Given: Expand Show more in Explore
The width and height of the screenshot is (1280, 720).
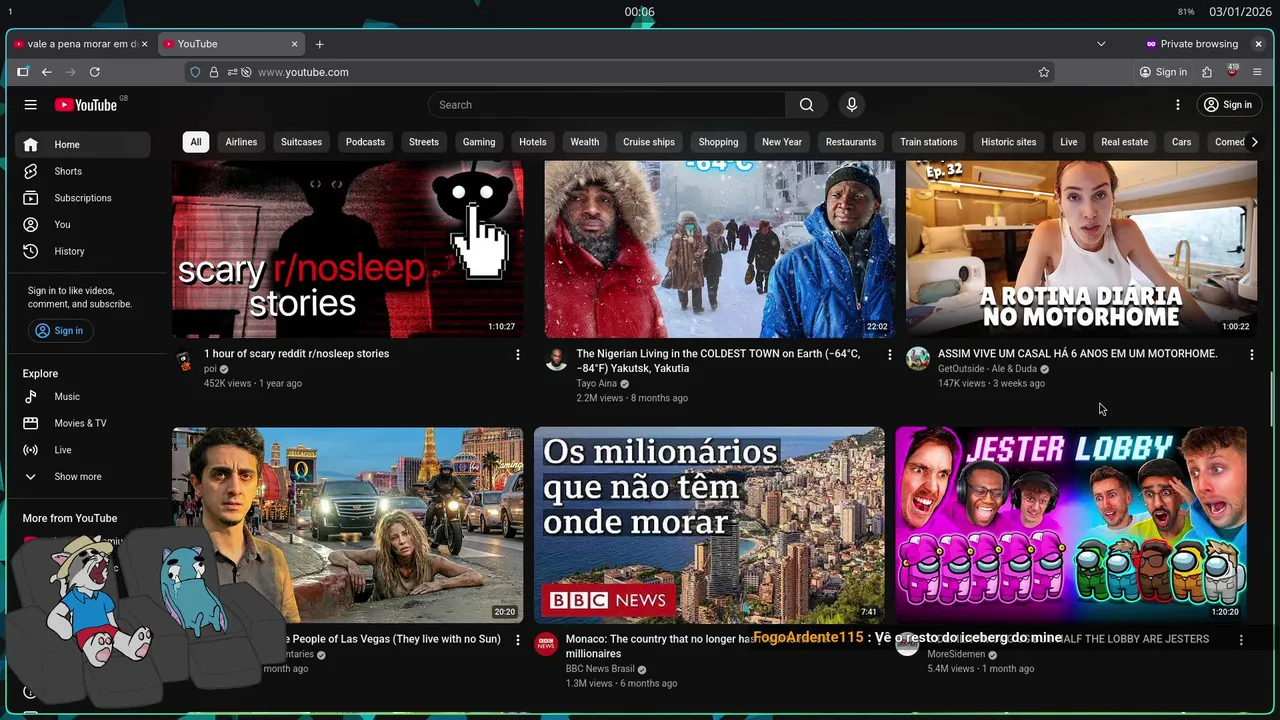Looking at the screenshot, I should coord(83,477).
